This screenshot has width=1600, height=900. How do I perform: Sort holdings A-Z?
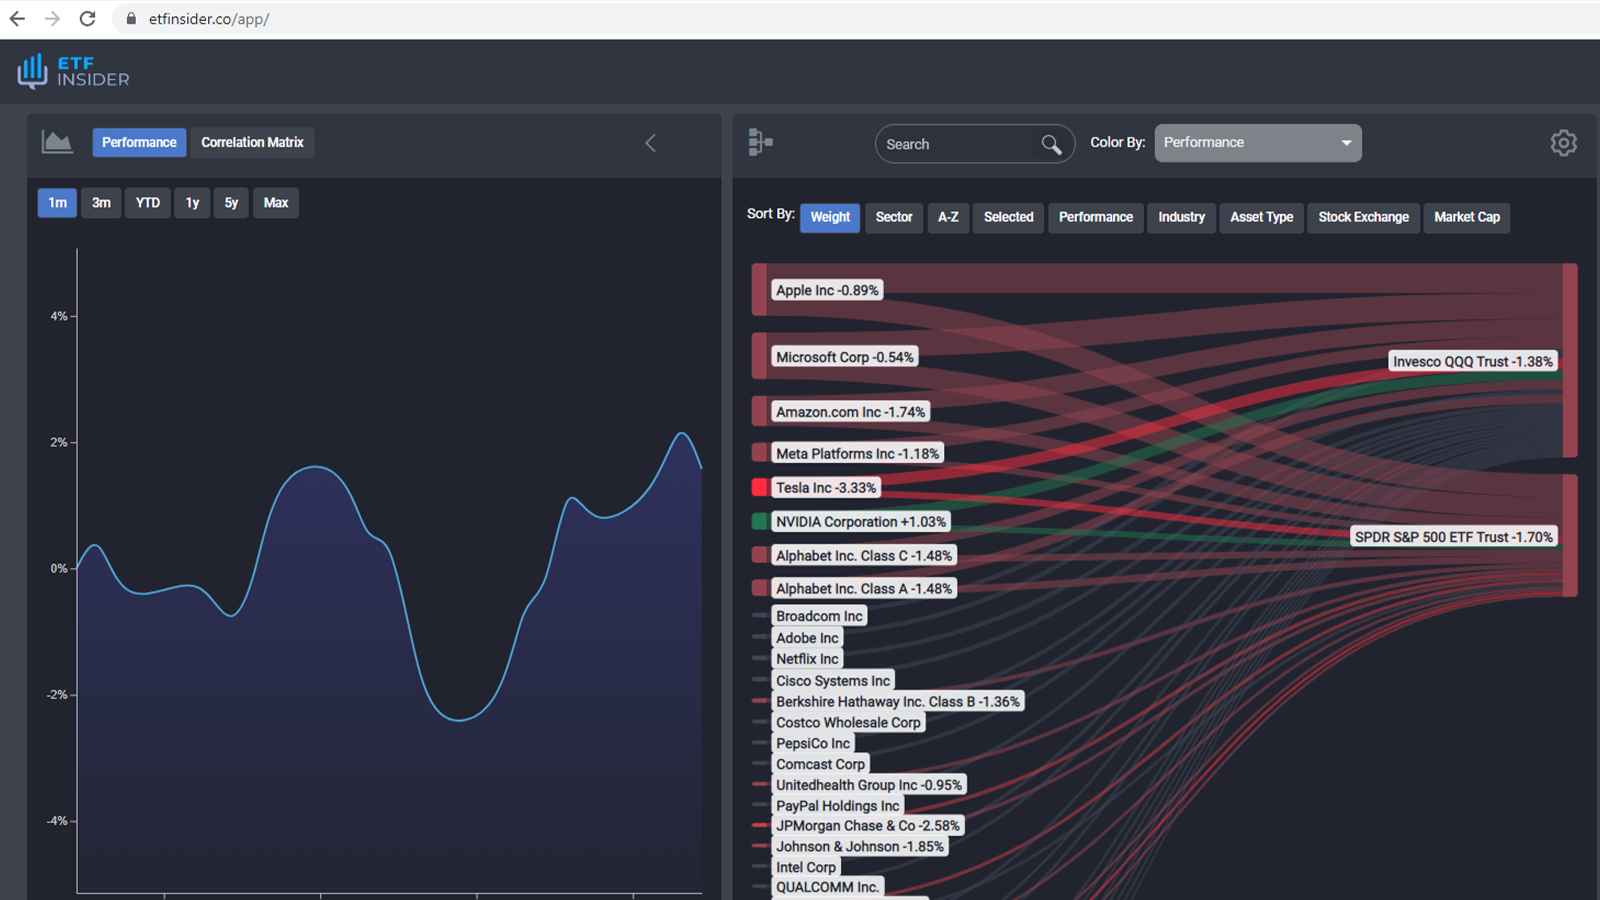[x=948, y=217]
